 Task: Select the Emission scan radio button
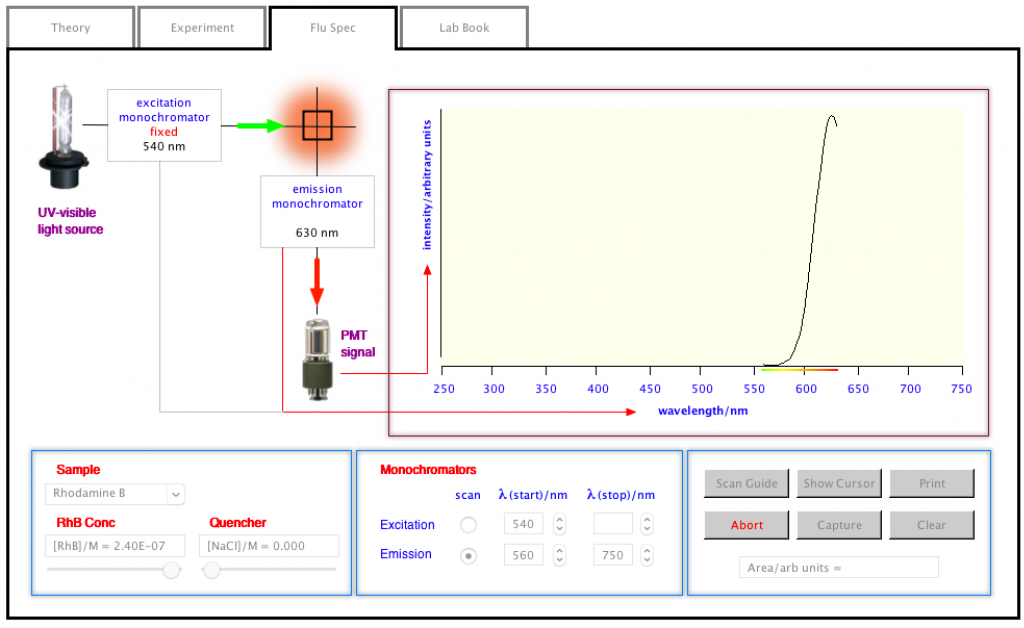[468, 556]
